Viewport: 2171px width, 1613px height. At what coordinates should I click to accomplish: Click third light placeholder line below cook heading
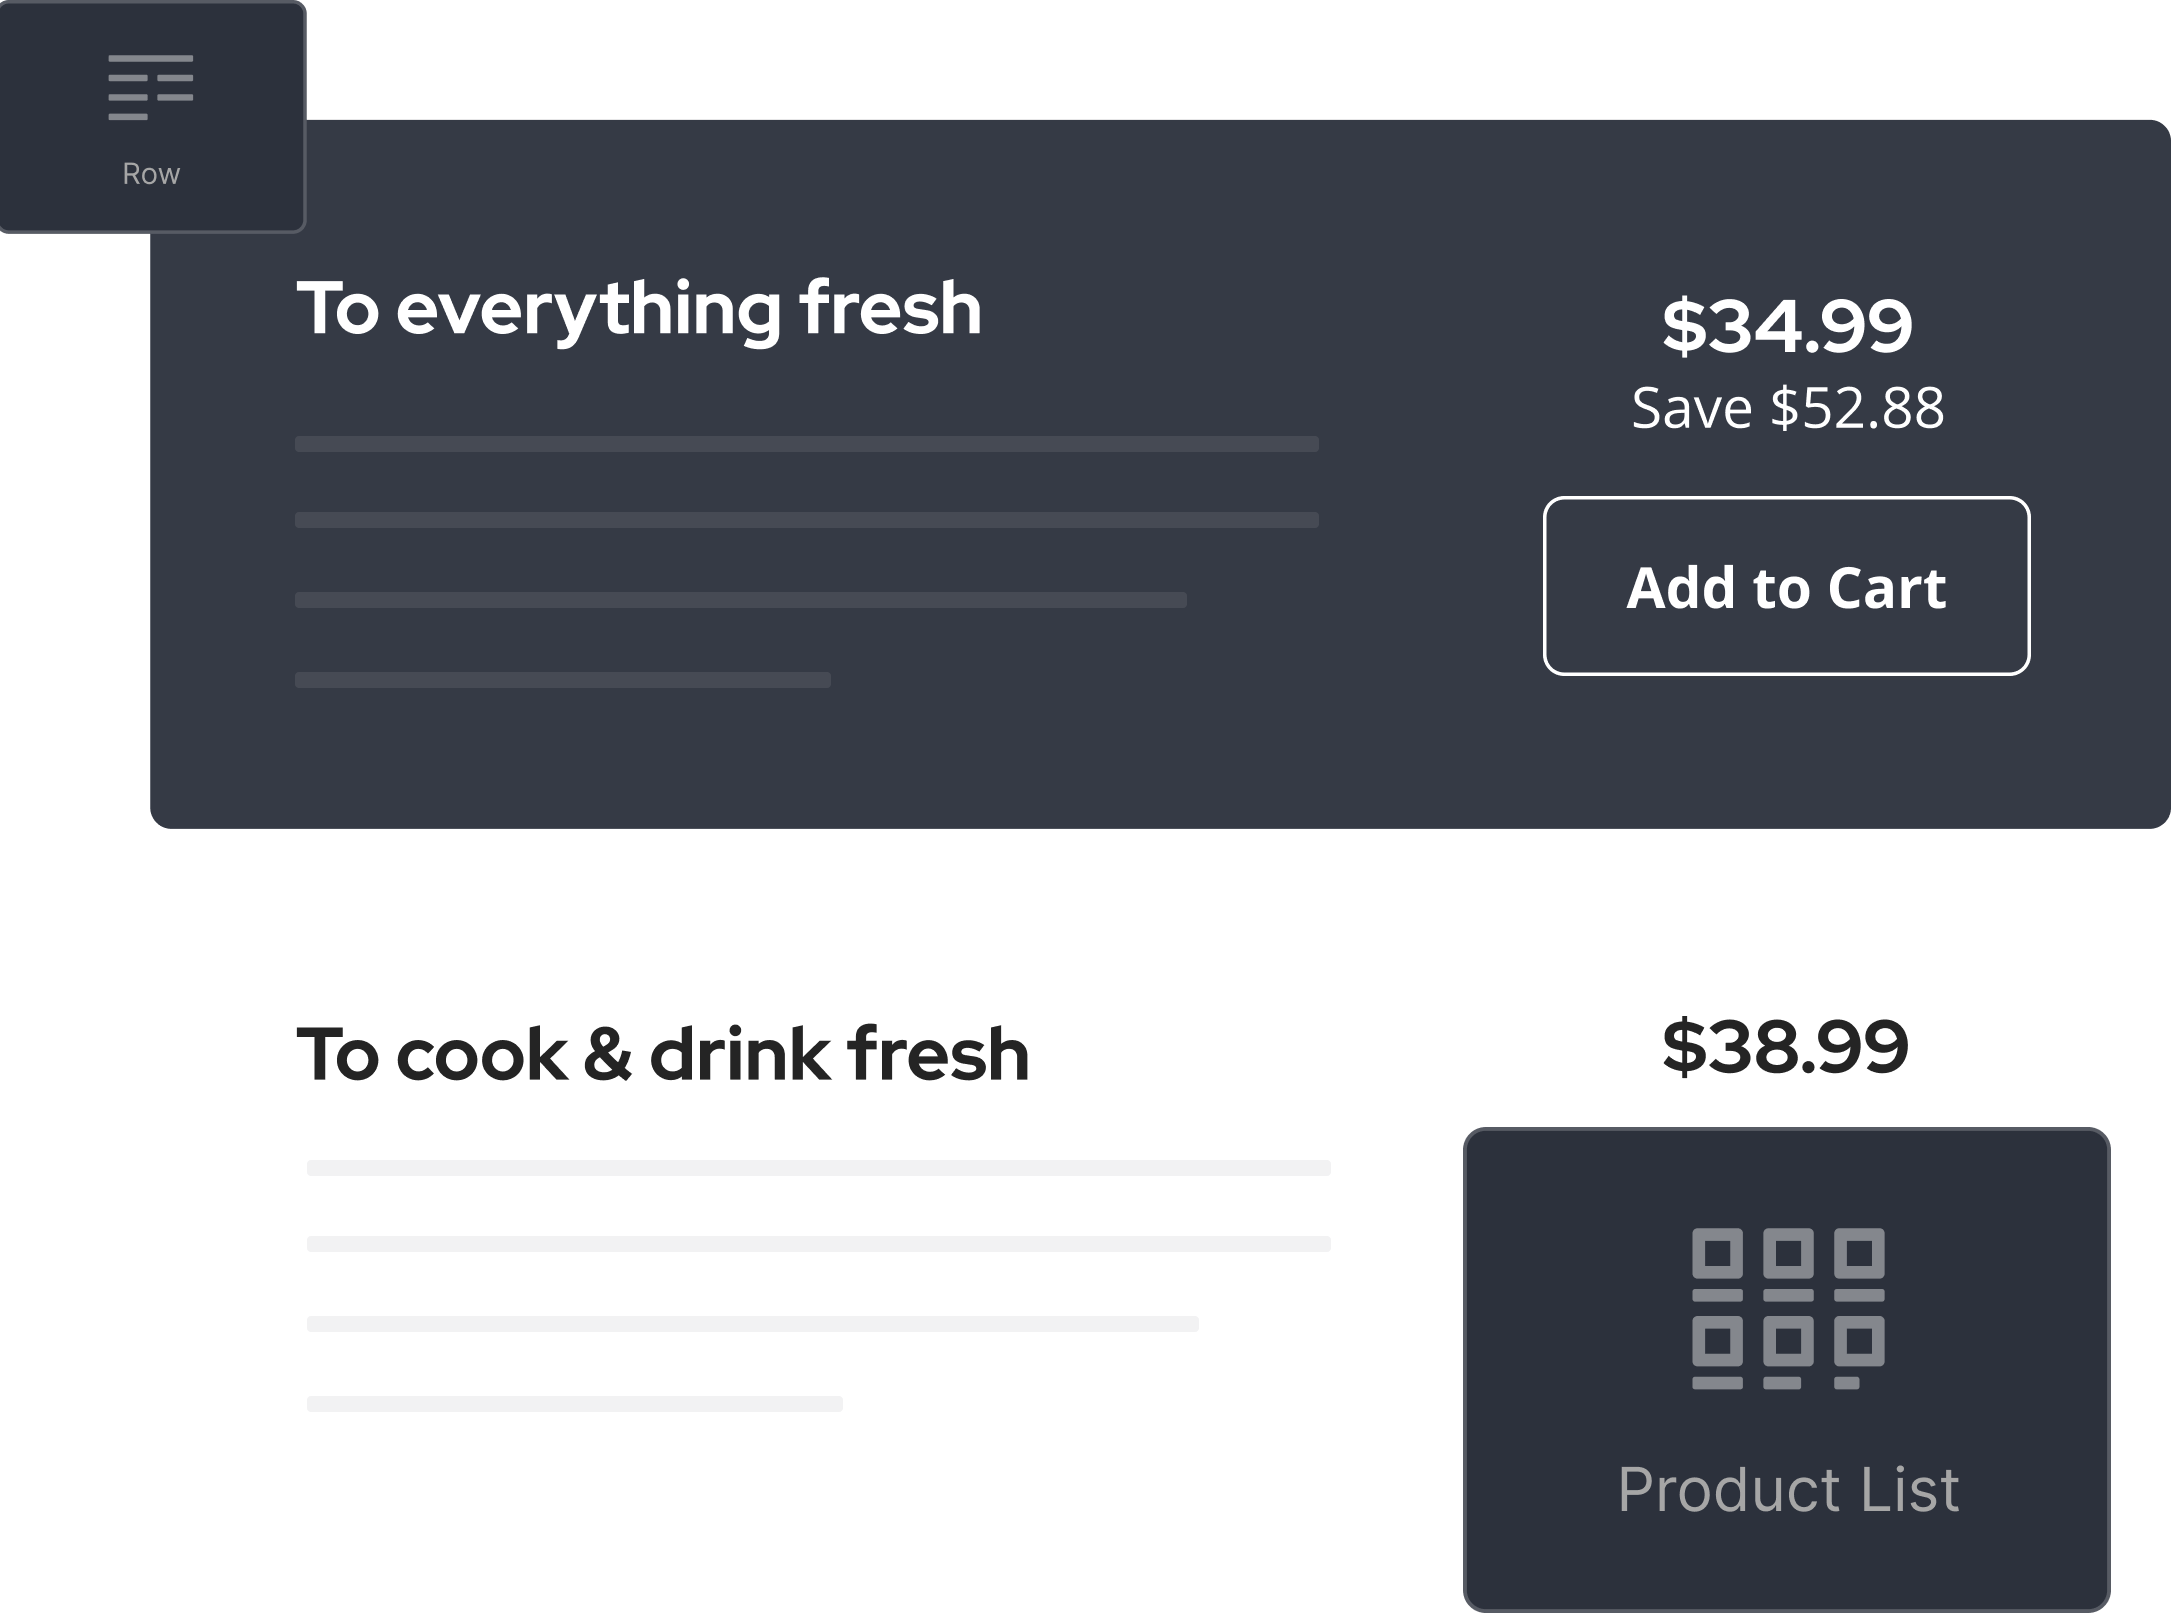click(753, 1324)
